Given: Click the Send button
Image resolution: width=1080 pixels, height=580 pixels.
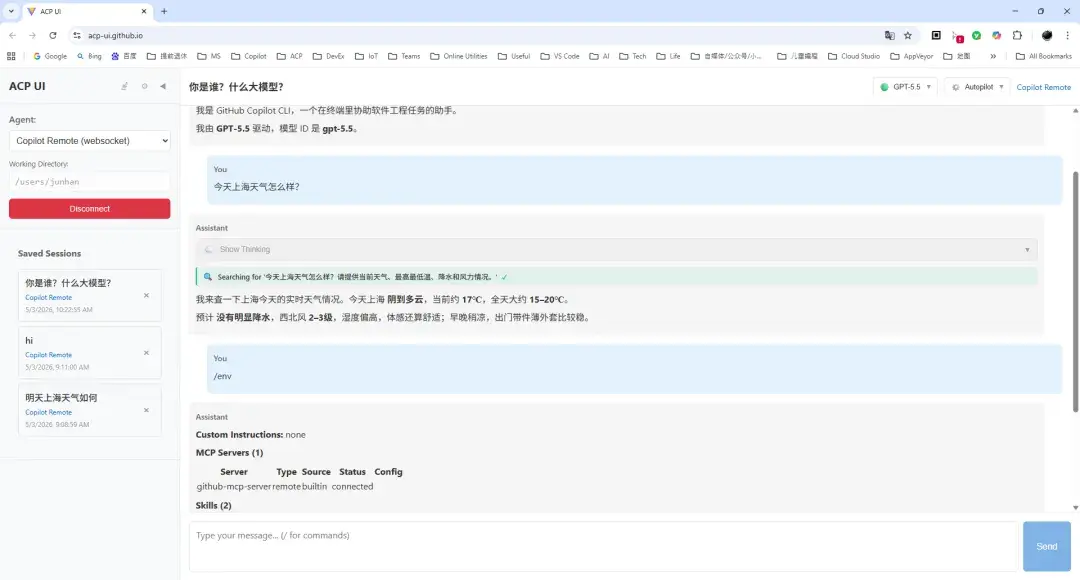Looking at the screenshot, I should click(1046, 546).
